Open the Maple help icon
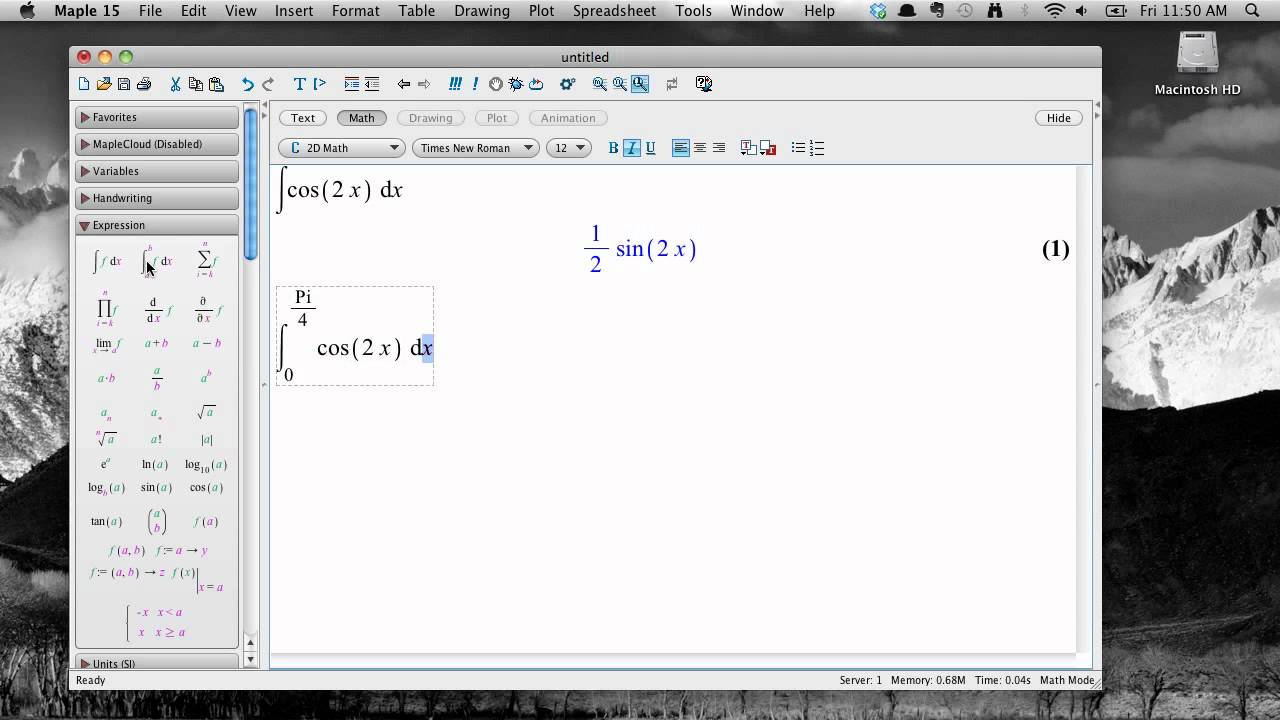Viewport: 1280px width, 720px height. pos(703,84)
